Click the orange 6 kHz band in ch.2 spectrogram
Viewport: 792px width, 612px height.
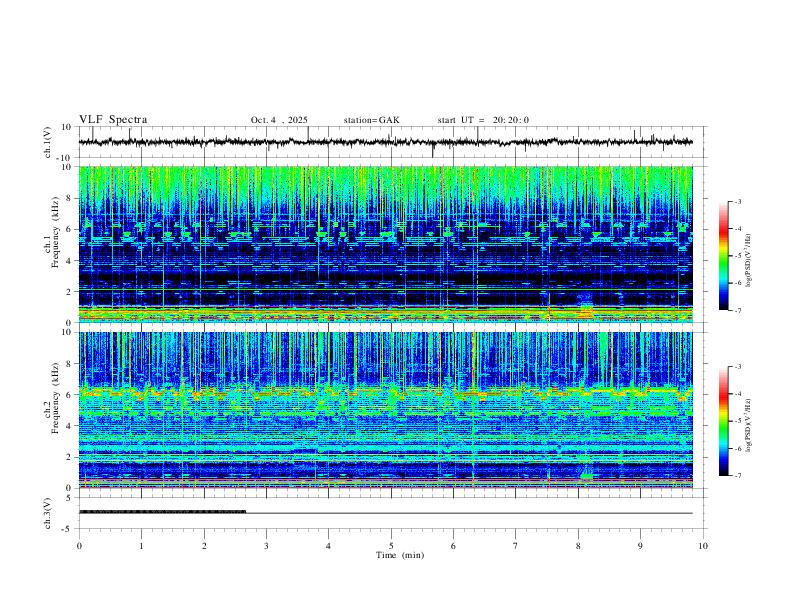tap(385, 391)
